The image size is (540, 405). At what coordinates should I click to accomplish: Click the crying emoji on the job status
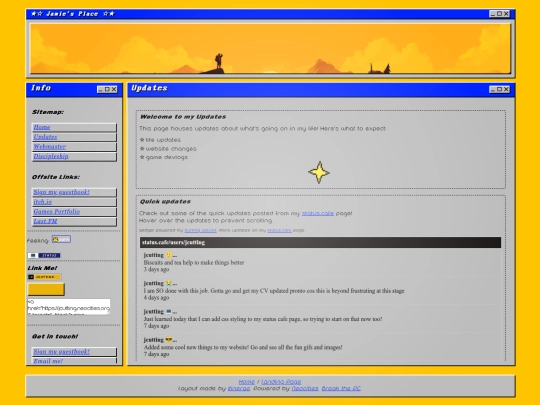pyautogui.click(x=168, y=283)
